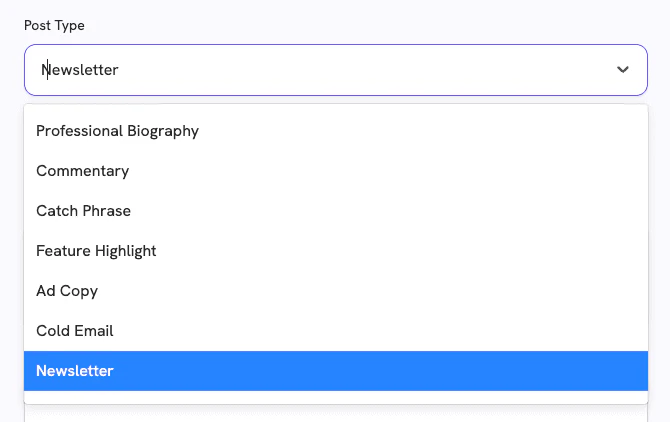
Task: Select the Professional Biography option
Action: click(x=117, y=131)
